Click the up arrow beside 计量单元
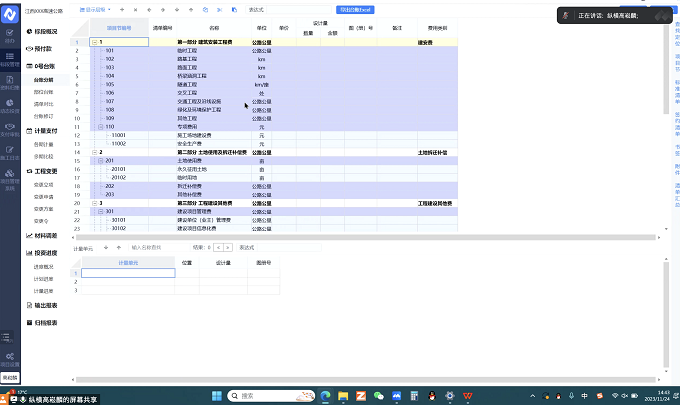The width and height of the screenshot is (680, 405). [x=120, y=246]
